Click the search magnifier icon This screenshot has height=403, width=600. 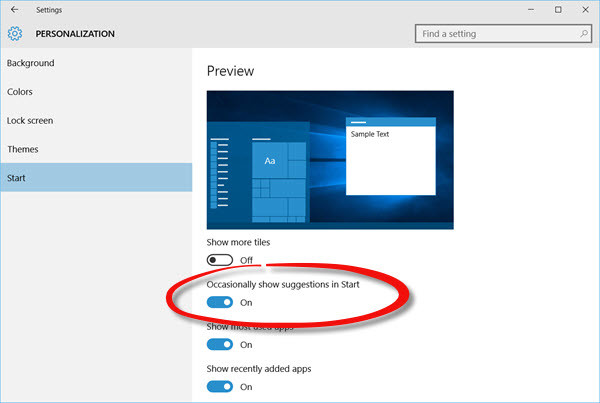584,34
